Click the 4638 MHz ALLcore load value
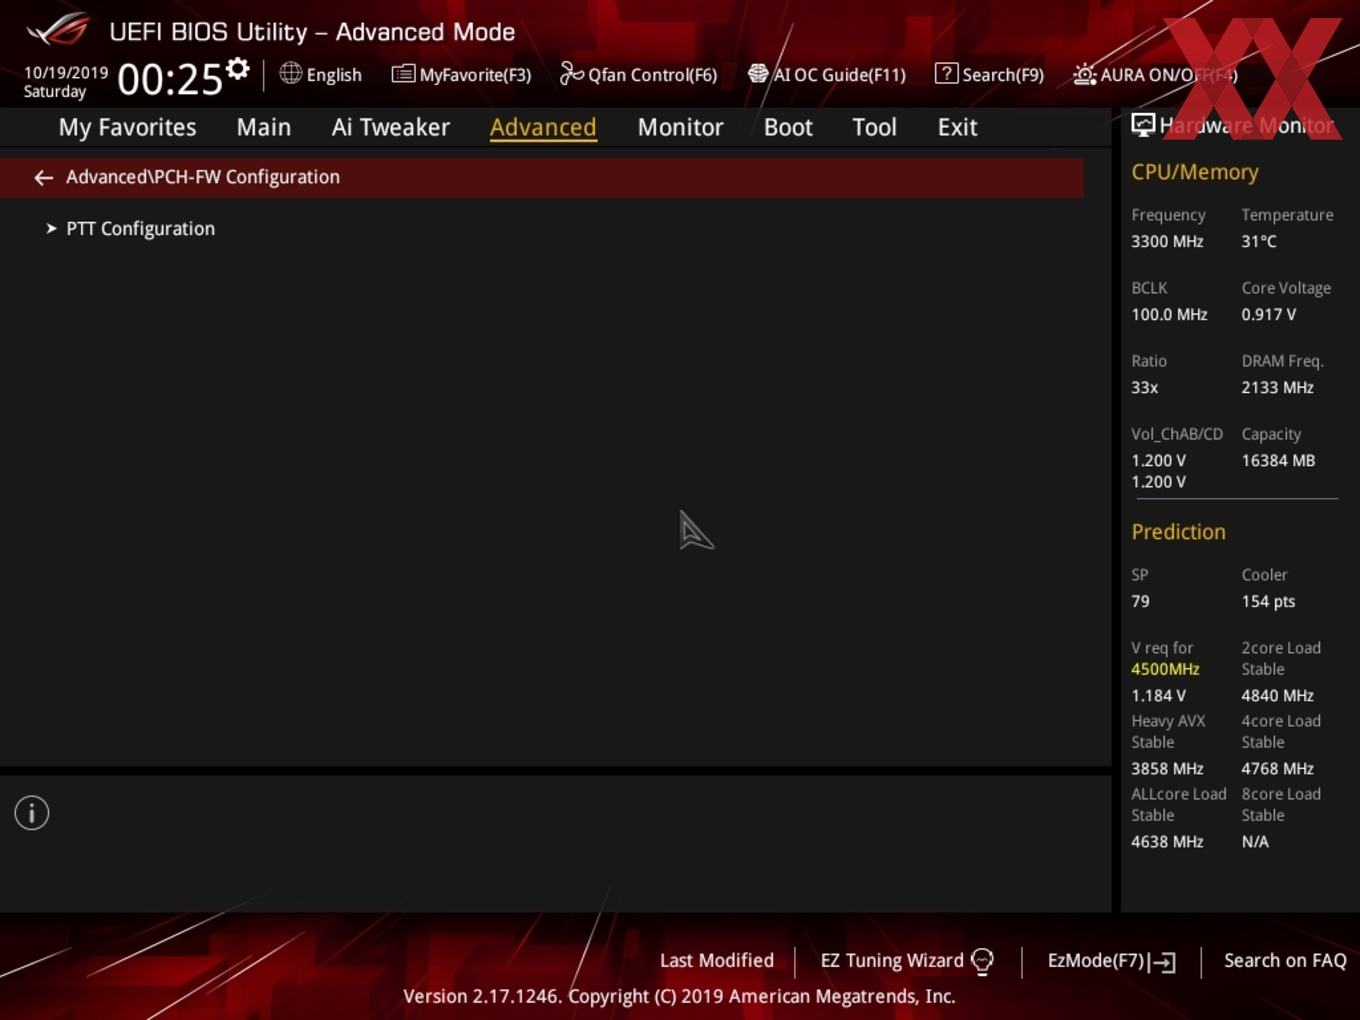The width and height of the screenshot is (1360, 1020). tap(1167, 842)
